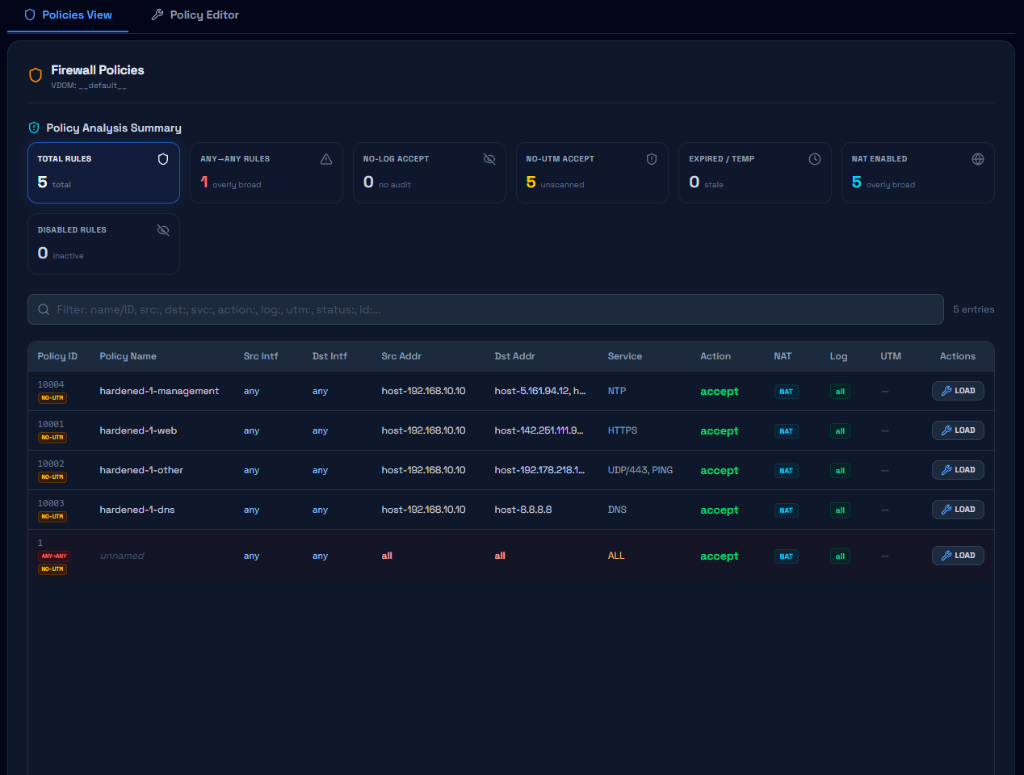Click the Policy Analysis Summary shield icon

coord(34,128)
